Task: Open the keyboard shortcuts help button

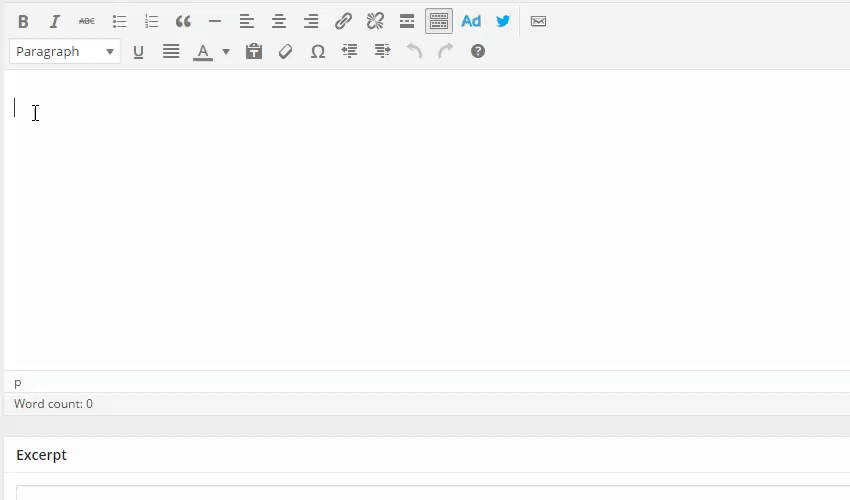Action: pos(478,51)
